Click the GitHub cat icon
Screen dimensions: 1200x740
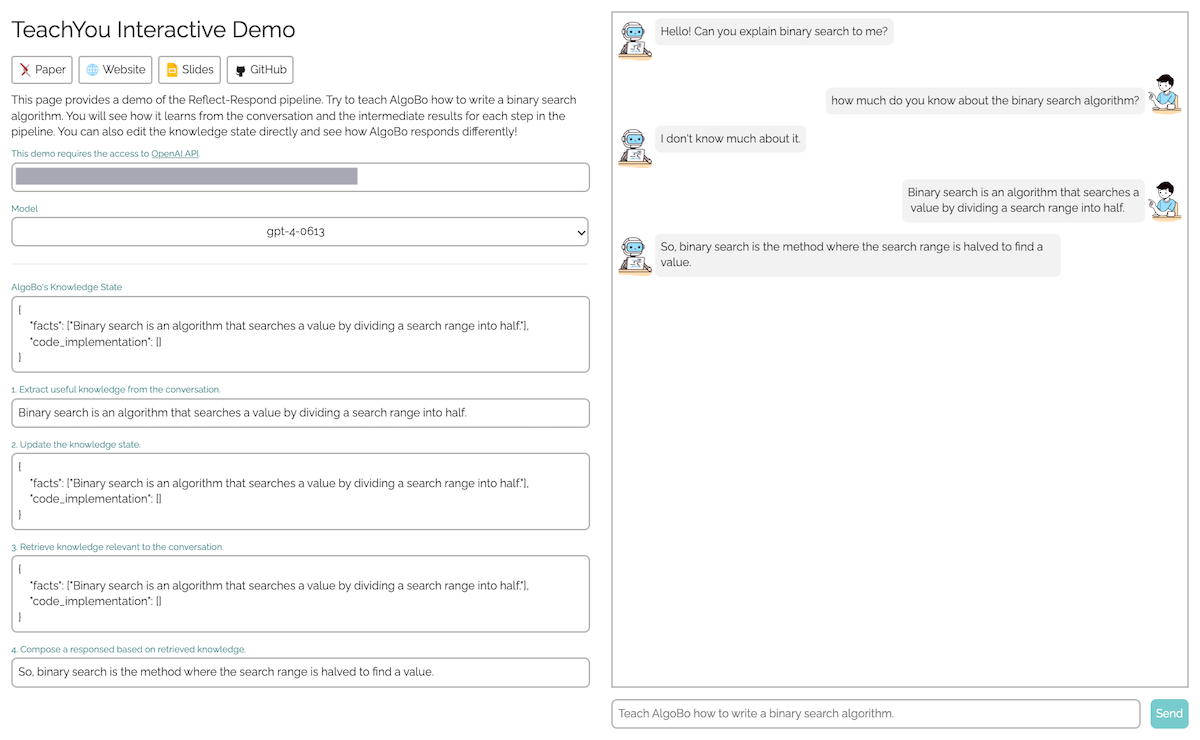[240, 71]
